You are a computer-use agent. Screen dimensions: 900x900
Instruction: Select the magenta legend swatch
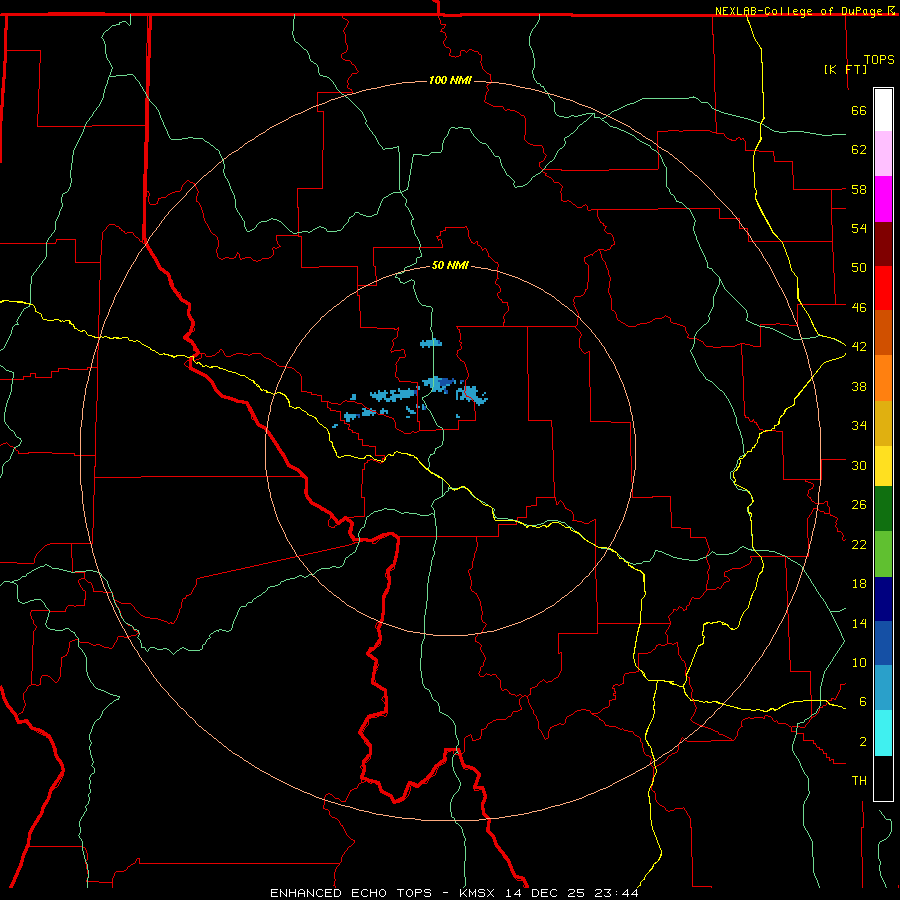(x=883, y=199)
